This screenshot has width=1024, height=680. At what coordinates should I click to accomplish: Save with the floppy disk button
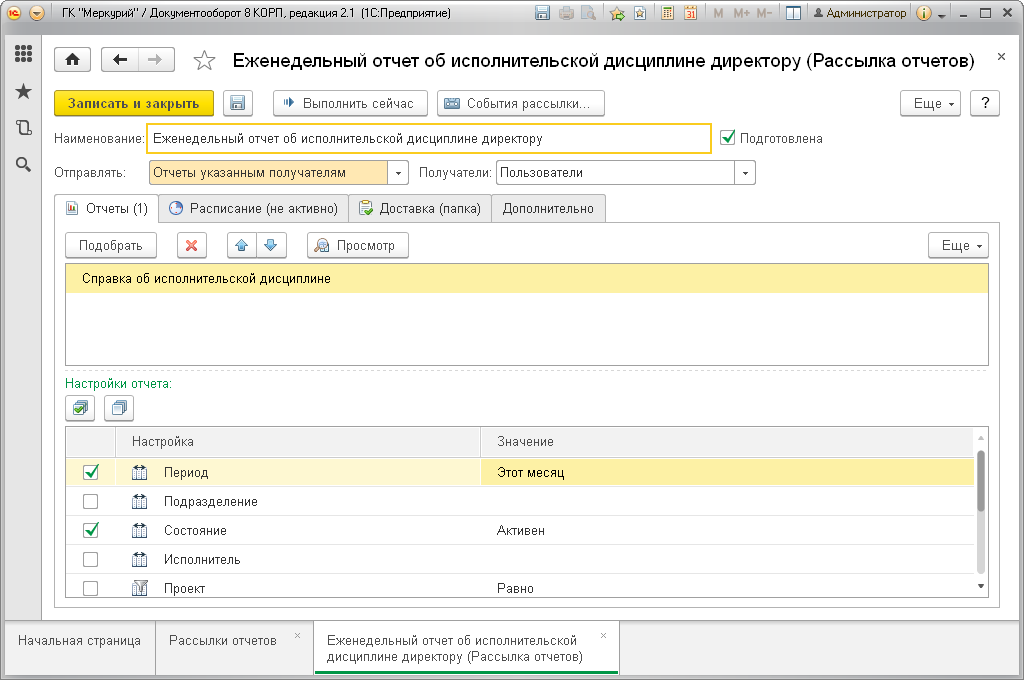[238, 103]
